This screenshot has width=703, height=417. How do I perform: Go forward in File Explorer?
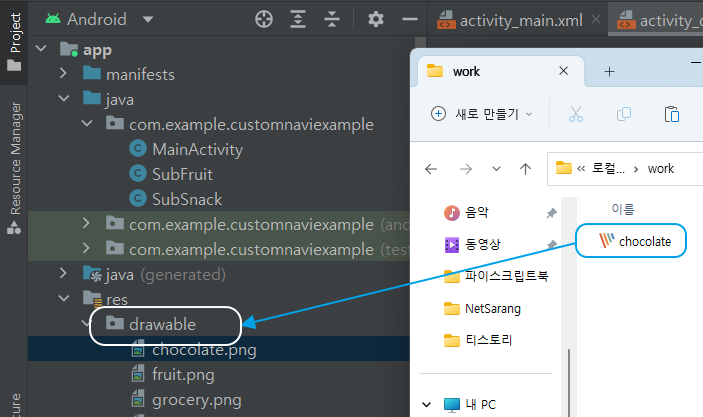(x=466, y=169)
